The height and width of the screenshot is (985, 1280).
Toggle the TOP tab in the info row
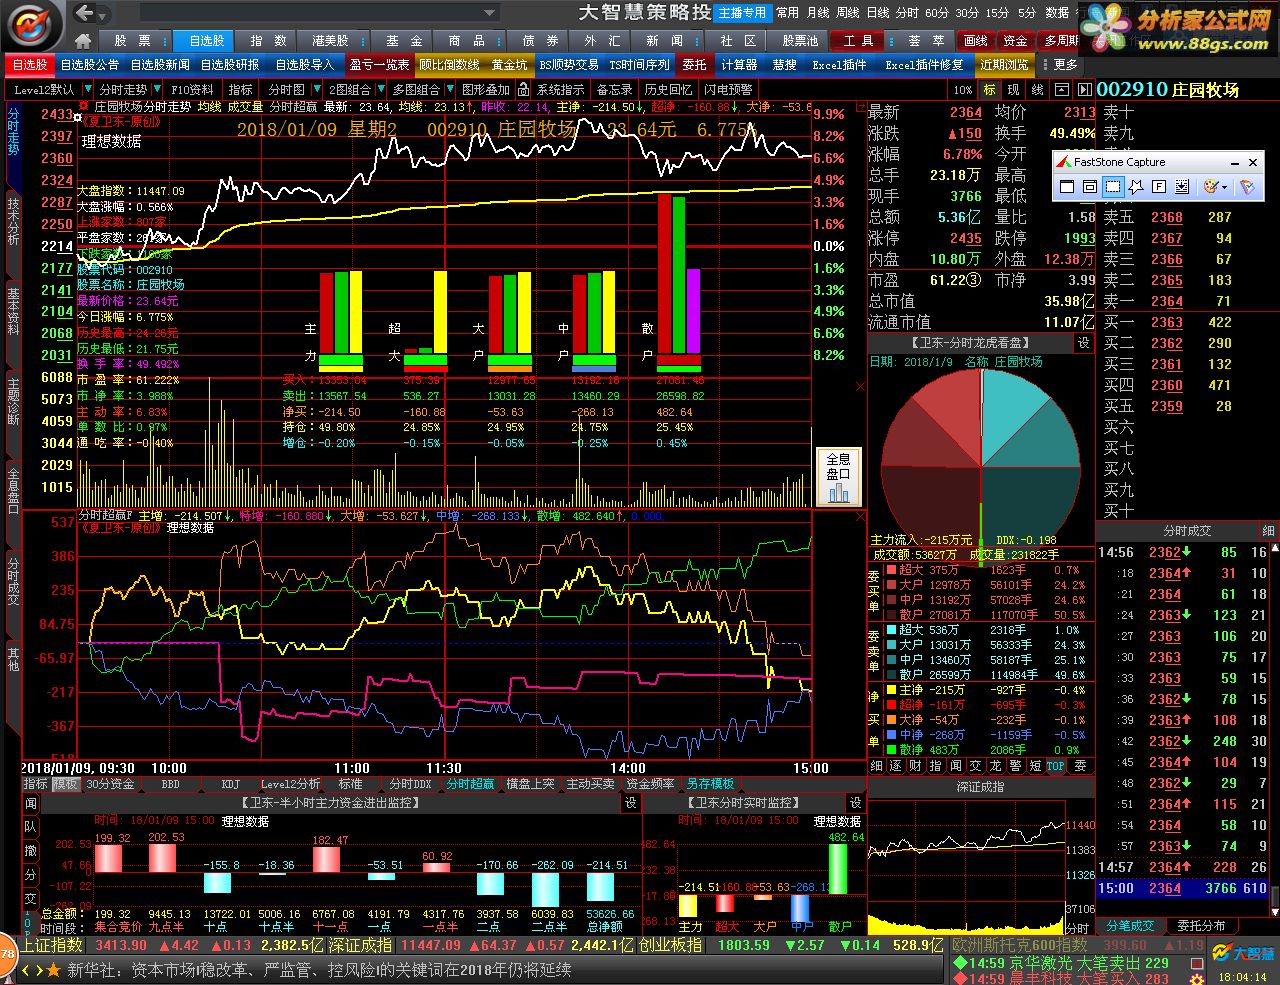coord(1055,766)
